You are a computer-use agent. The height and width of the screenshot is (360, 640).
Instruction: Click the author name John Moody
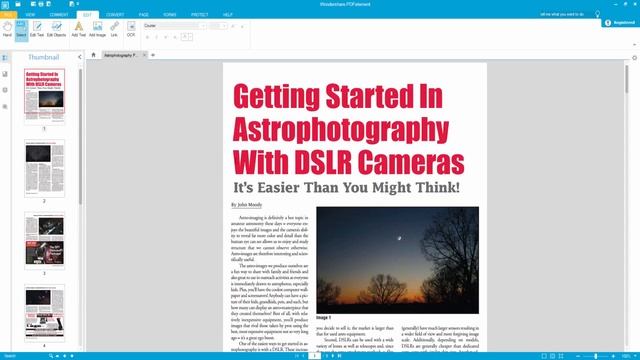[250, 204]
